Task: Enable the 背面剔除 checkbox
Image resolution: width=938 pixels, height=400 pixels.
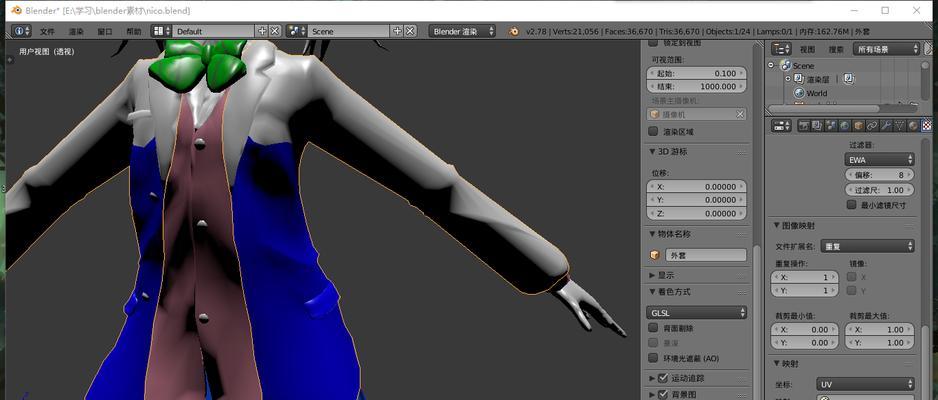Action: 653,328
